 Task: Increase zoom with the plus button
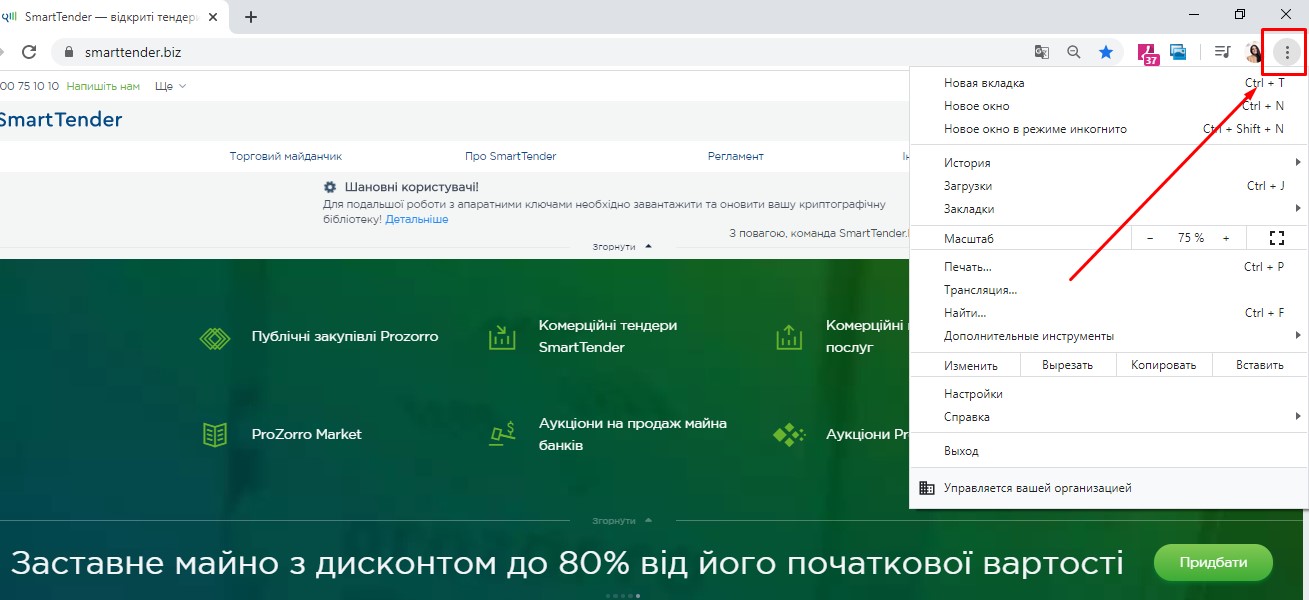[x=1226, y=238]
